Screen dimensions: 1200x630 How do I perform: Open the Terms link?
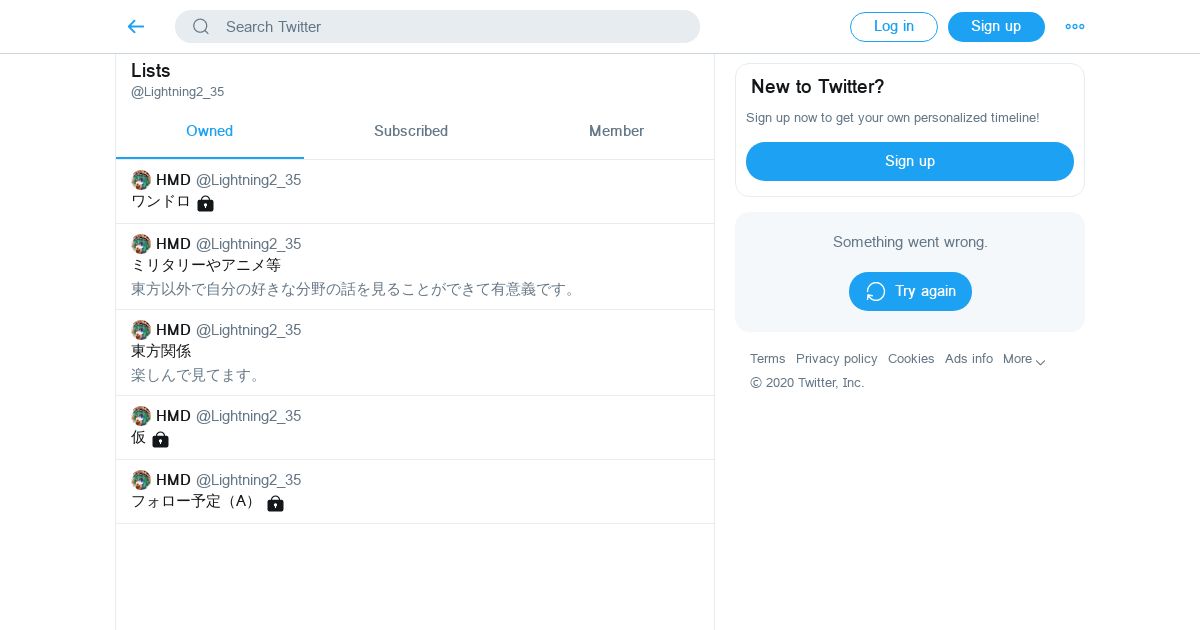coord(768,359)
